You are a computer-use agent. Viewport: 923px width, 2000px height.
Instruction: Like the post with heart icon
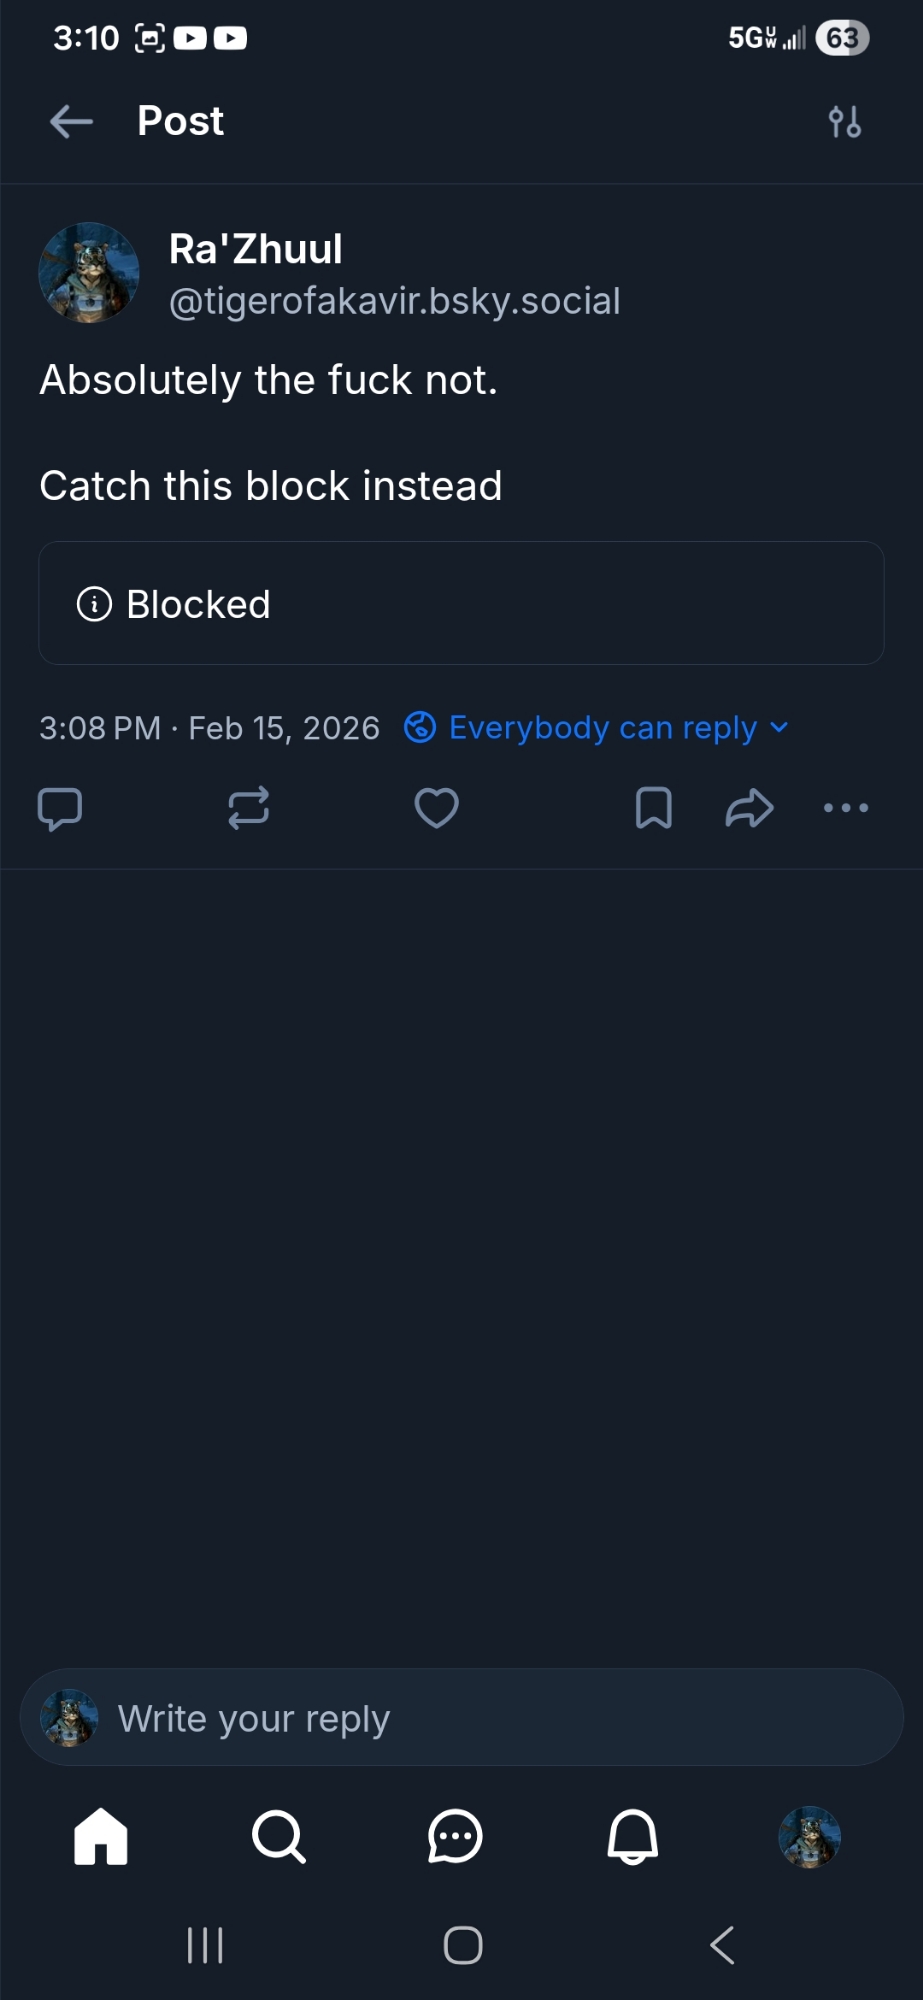[x=437, y=808]
